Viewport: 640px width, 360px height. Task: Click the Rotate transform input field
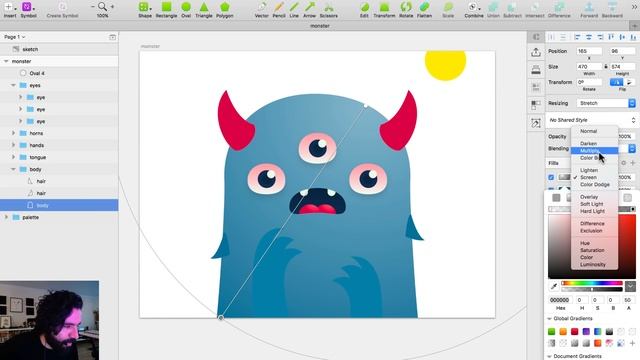point(589,82)
